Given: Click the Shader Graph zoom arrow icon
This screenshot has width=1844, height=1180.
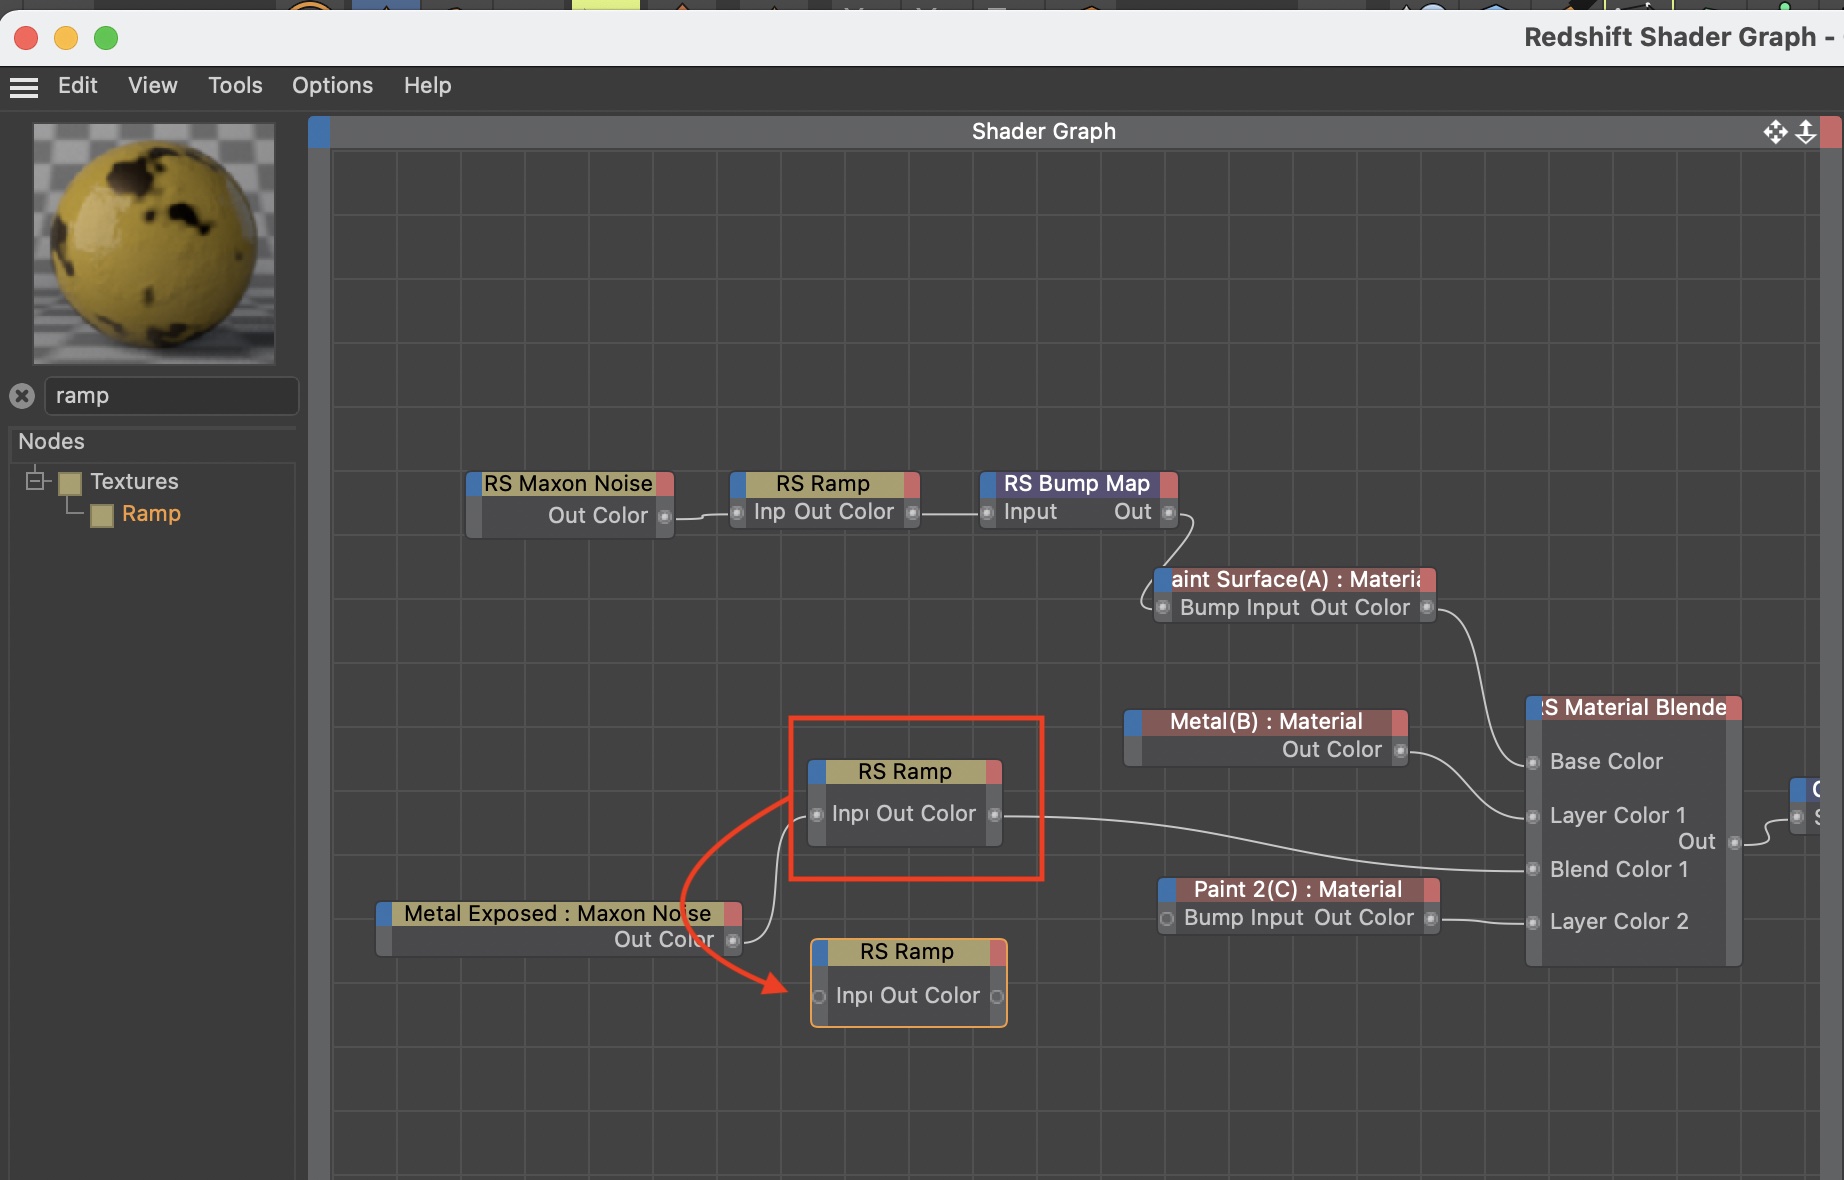Looking at the screenshot, I should (1806, 132).
